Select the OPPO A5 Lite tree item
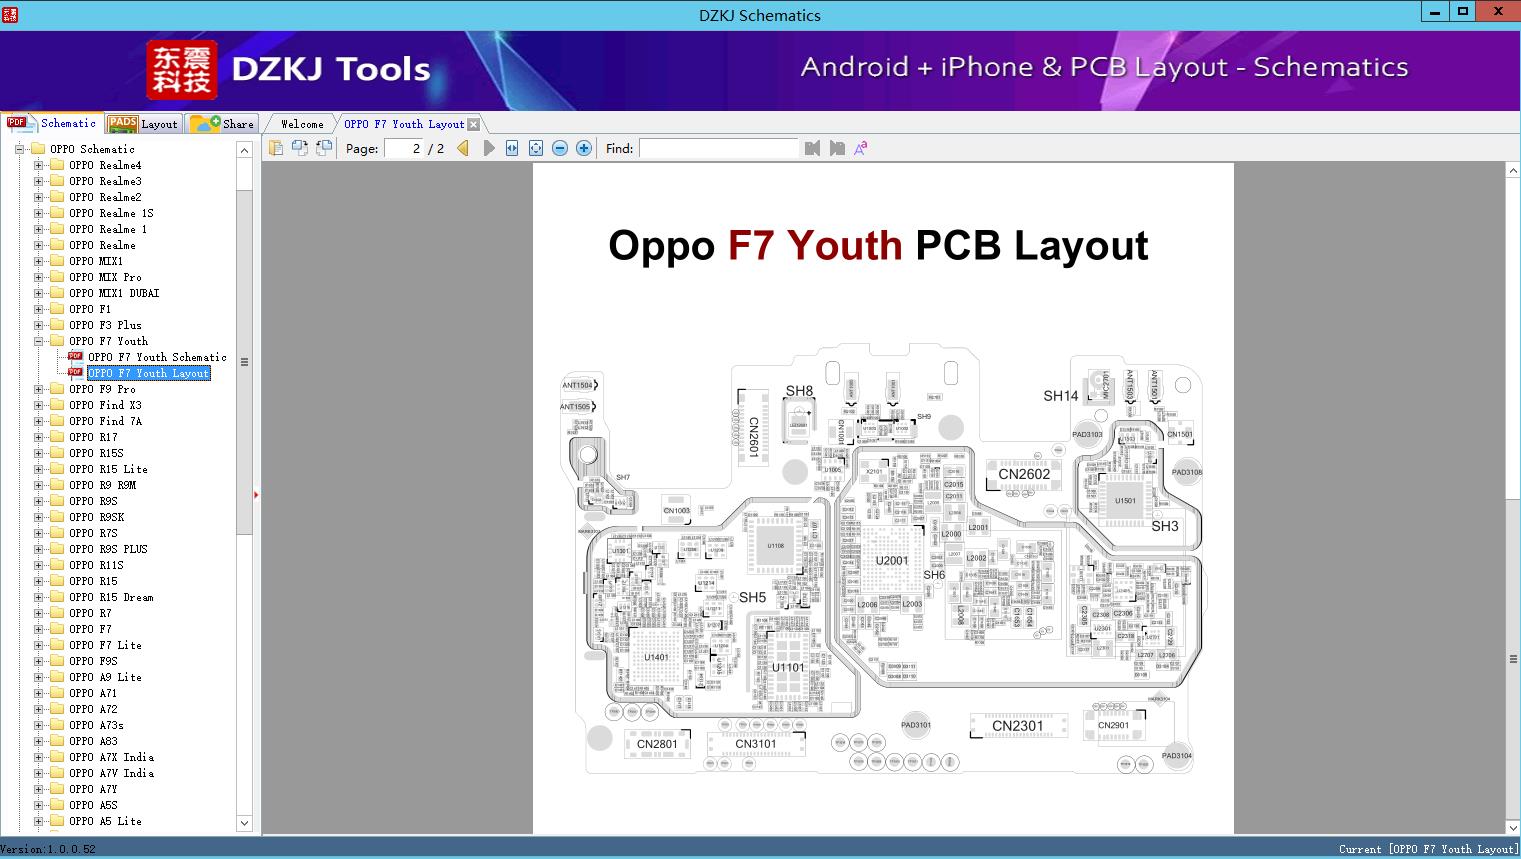Viewport: 1521px width, 859px height. (x=105, y=821)
